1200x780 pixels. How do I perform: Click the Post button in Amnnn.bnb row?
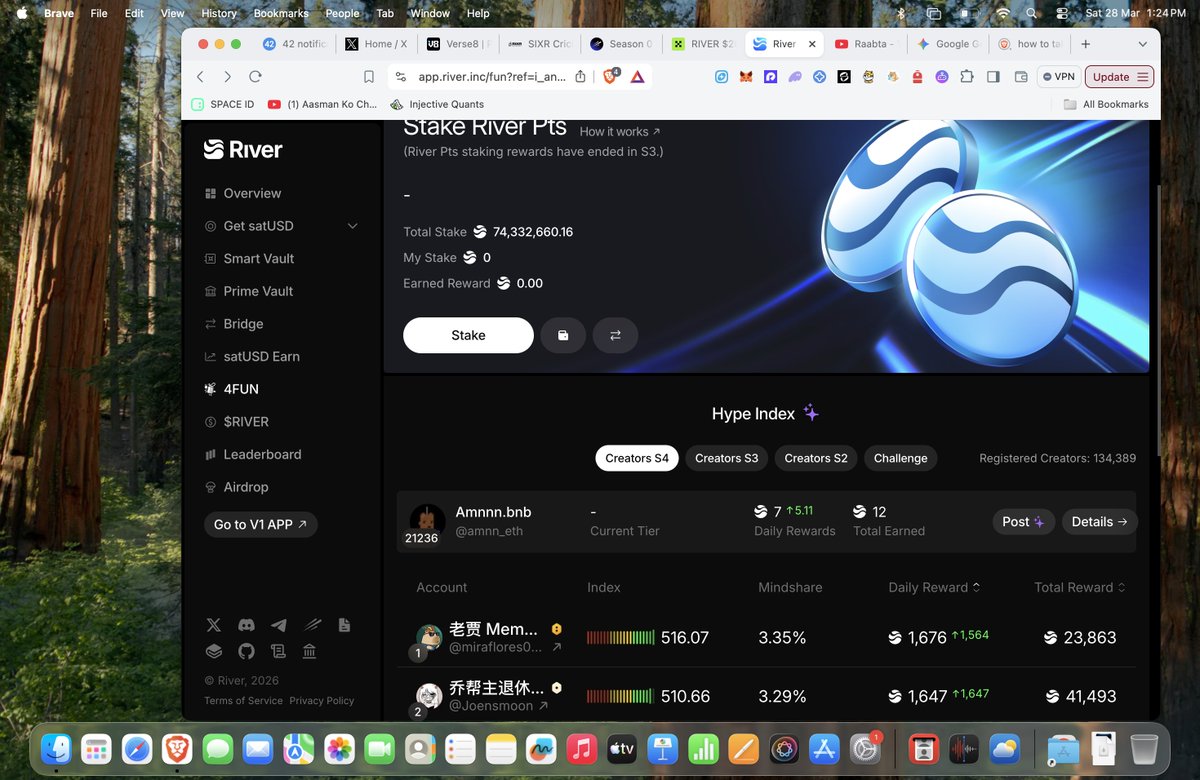pyautogui.click(x=1024, y=521)
